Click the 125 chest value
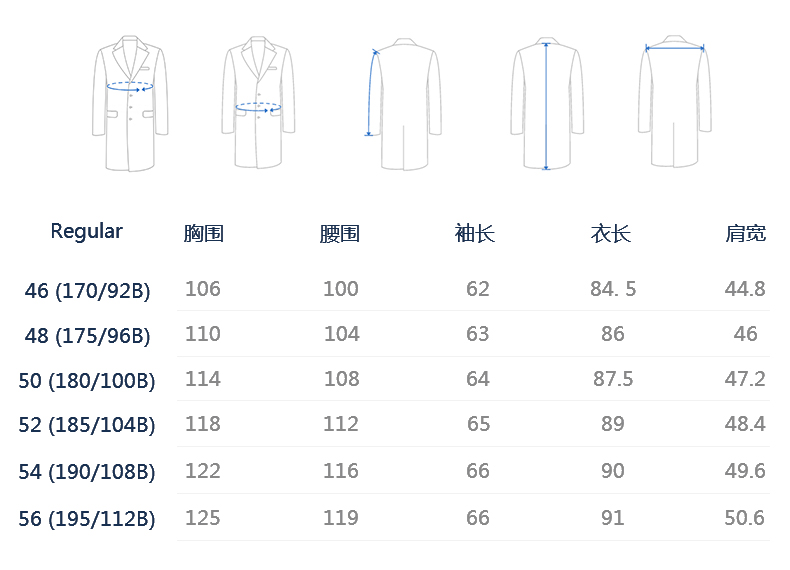The image size is (790, 570). point(203,518)
